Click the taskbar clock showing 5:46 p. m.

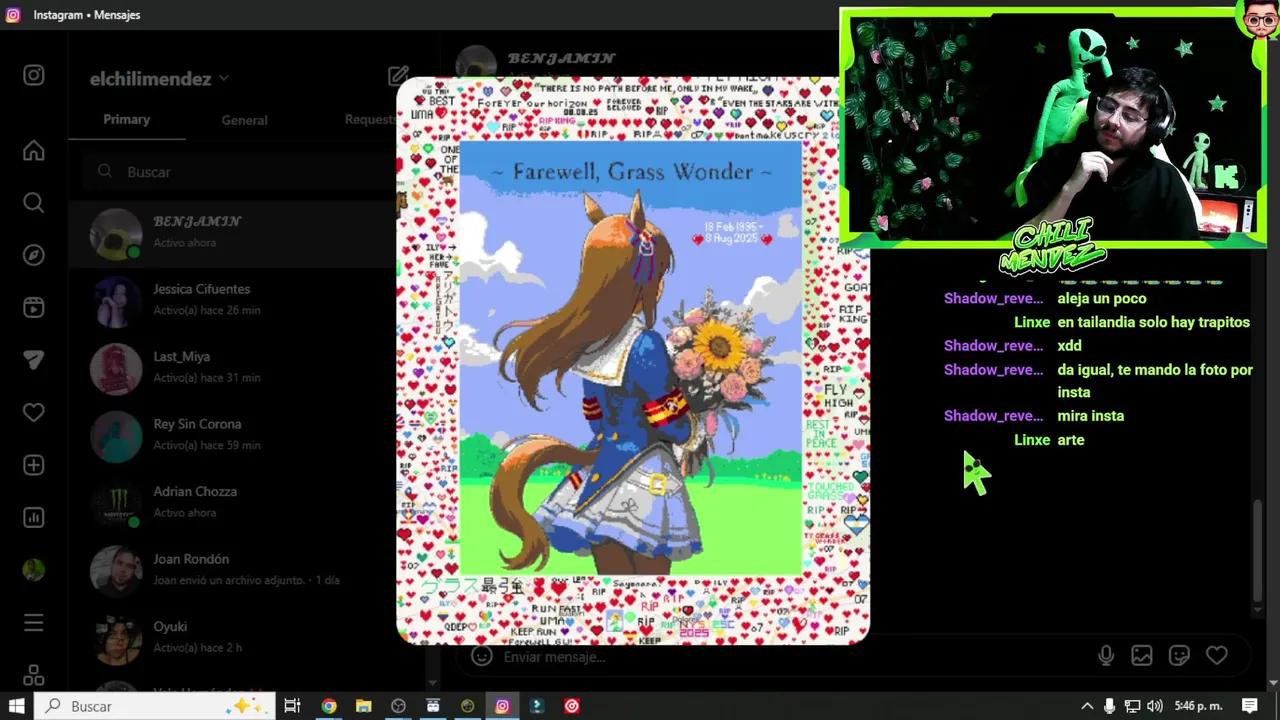click(x=1198, y=706)
